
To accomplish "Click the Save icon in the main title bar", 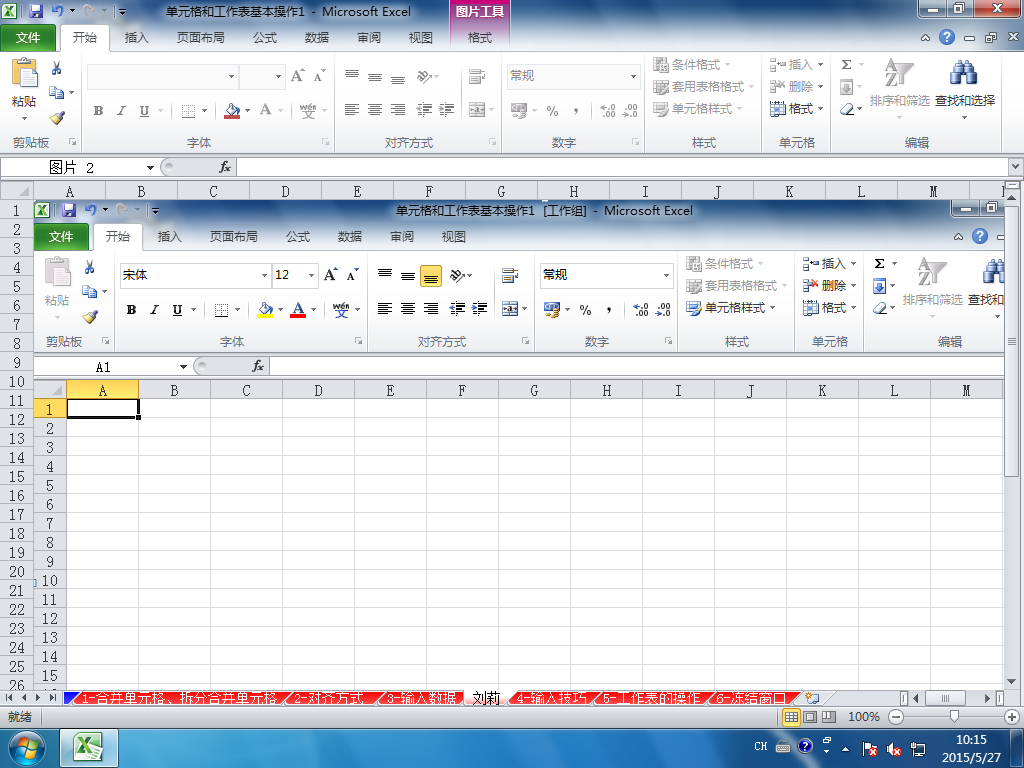I will [36, 11].
